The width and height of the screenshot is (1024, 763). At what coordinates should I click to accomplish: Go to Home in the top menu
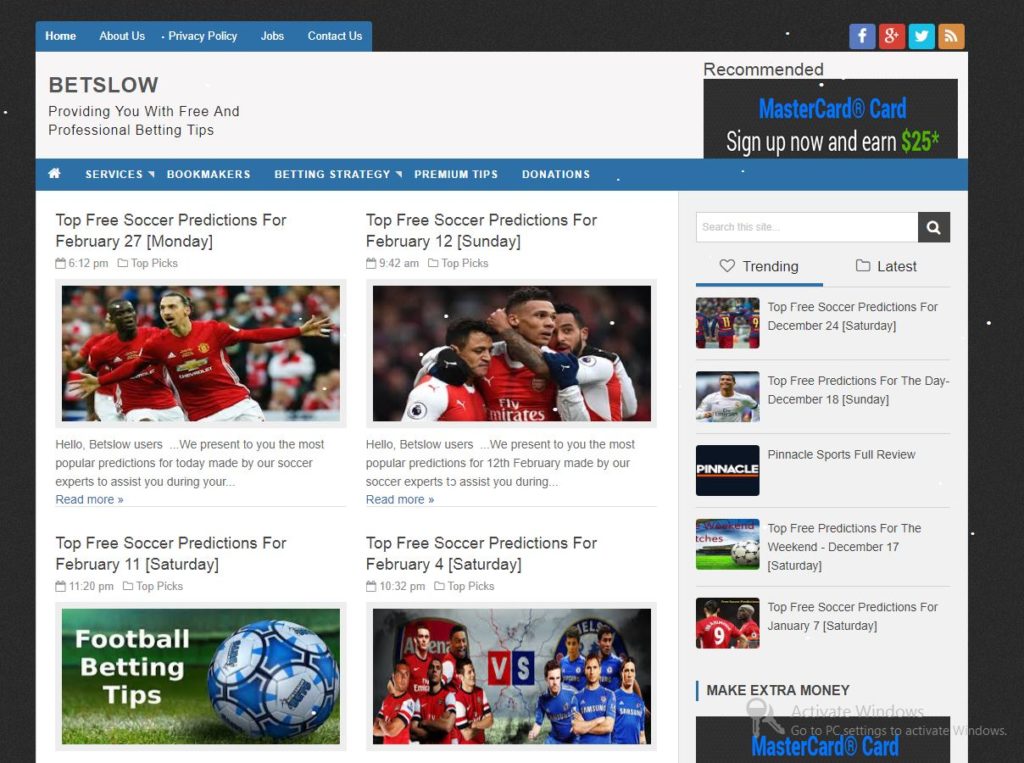(x=61, y=36)
